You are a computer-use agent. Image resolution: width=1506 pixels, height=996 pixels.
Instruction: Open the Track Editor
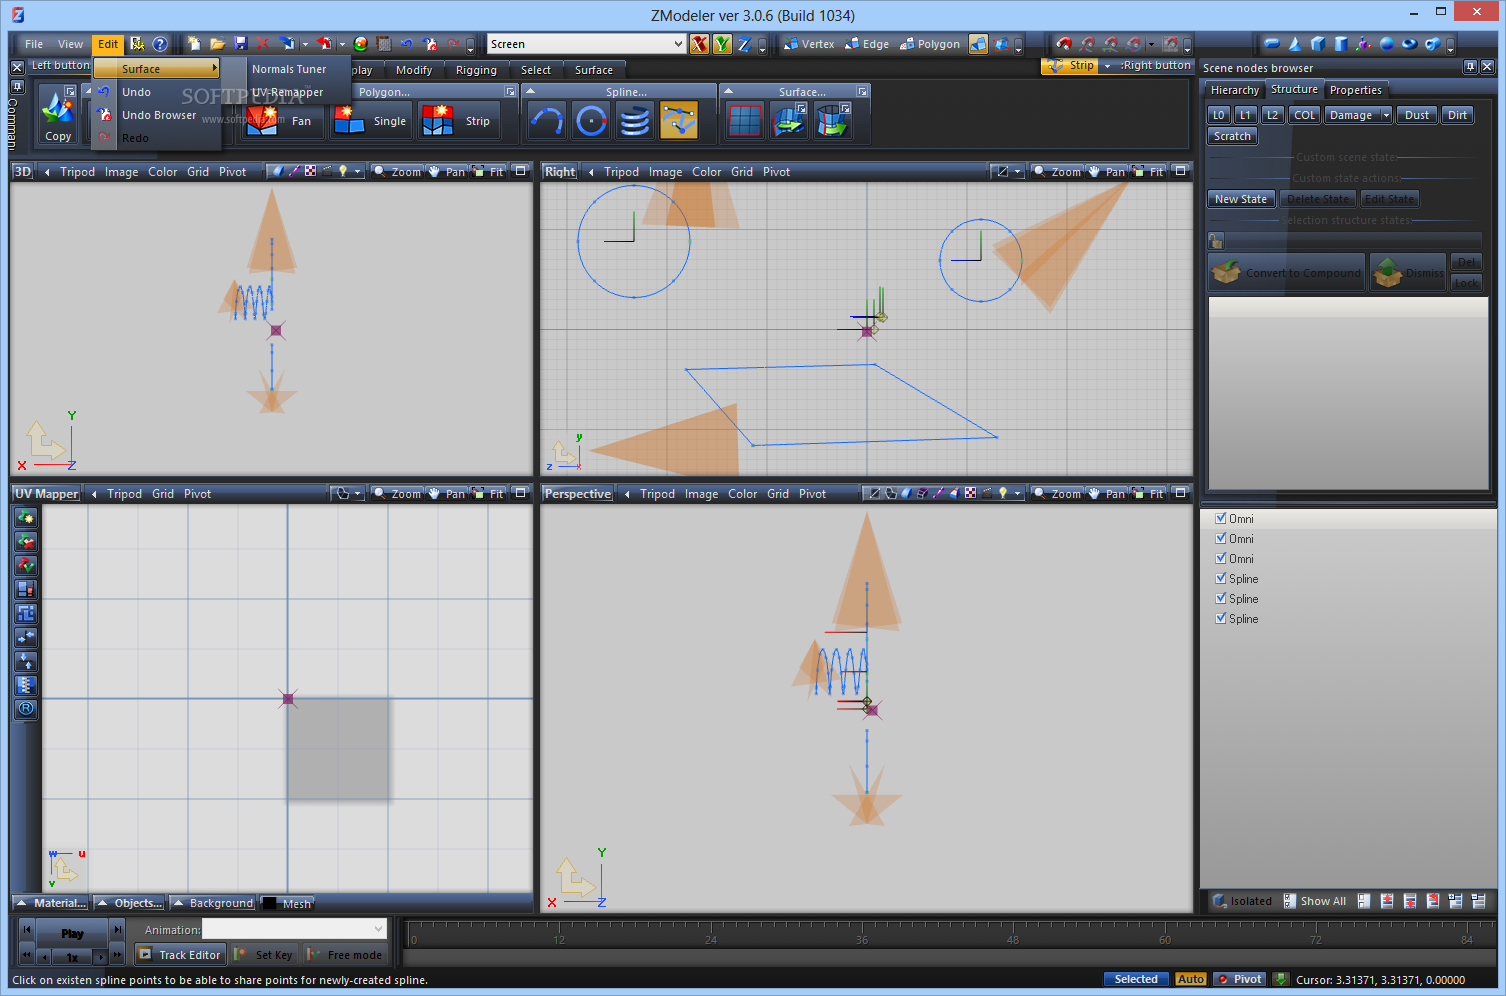pyautogui.click(x=180, y=955)
